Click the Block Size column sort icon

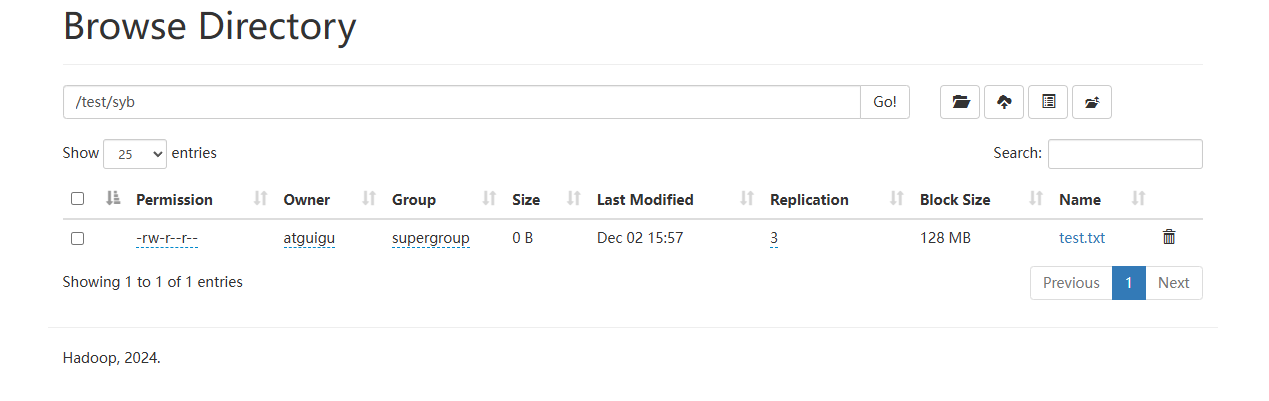1037,199
